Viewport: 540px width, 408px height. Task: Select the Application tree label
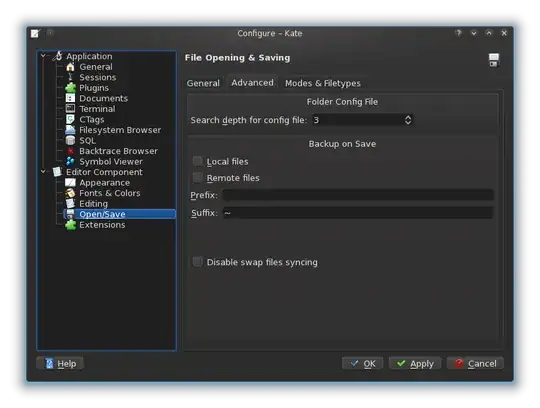coord(89,56)
